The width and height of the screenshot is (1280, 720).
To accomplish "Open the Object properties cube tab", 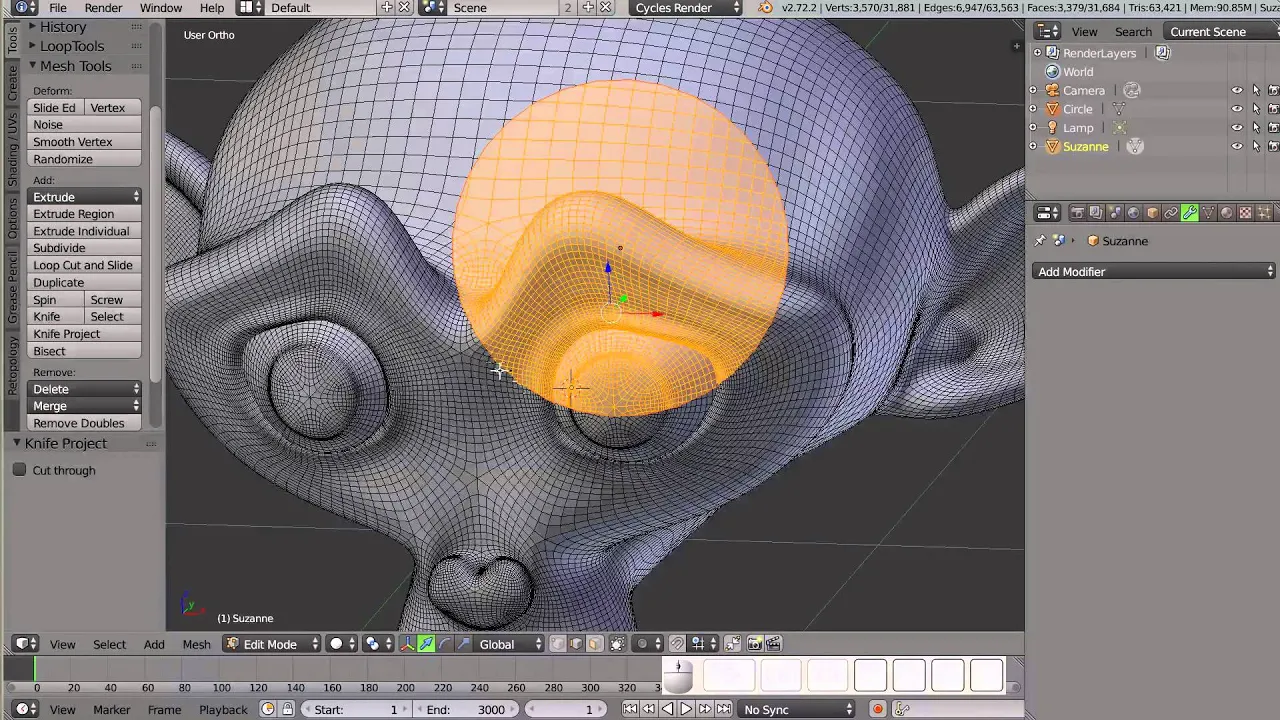I will point(1153,213).
